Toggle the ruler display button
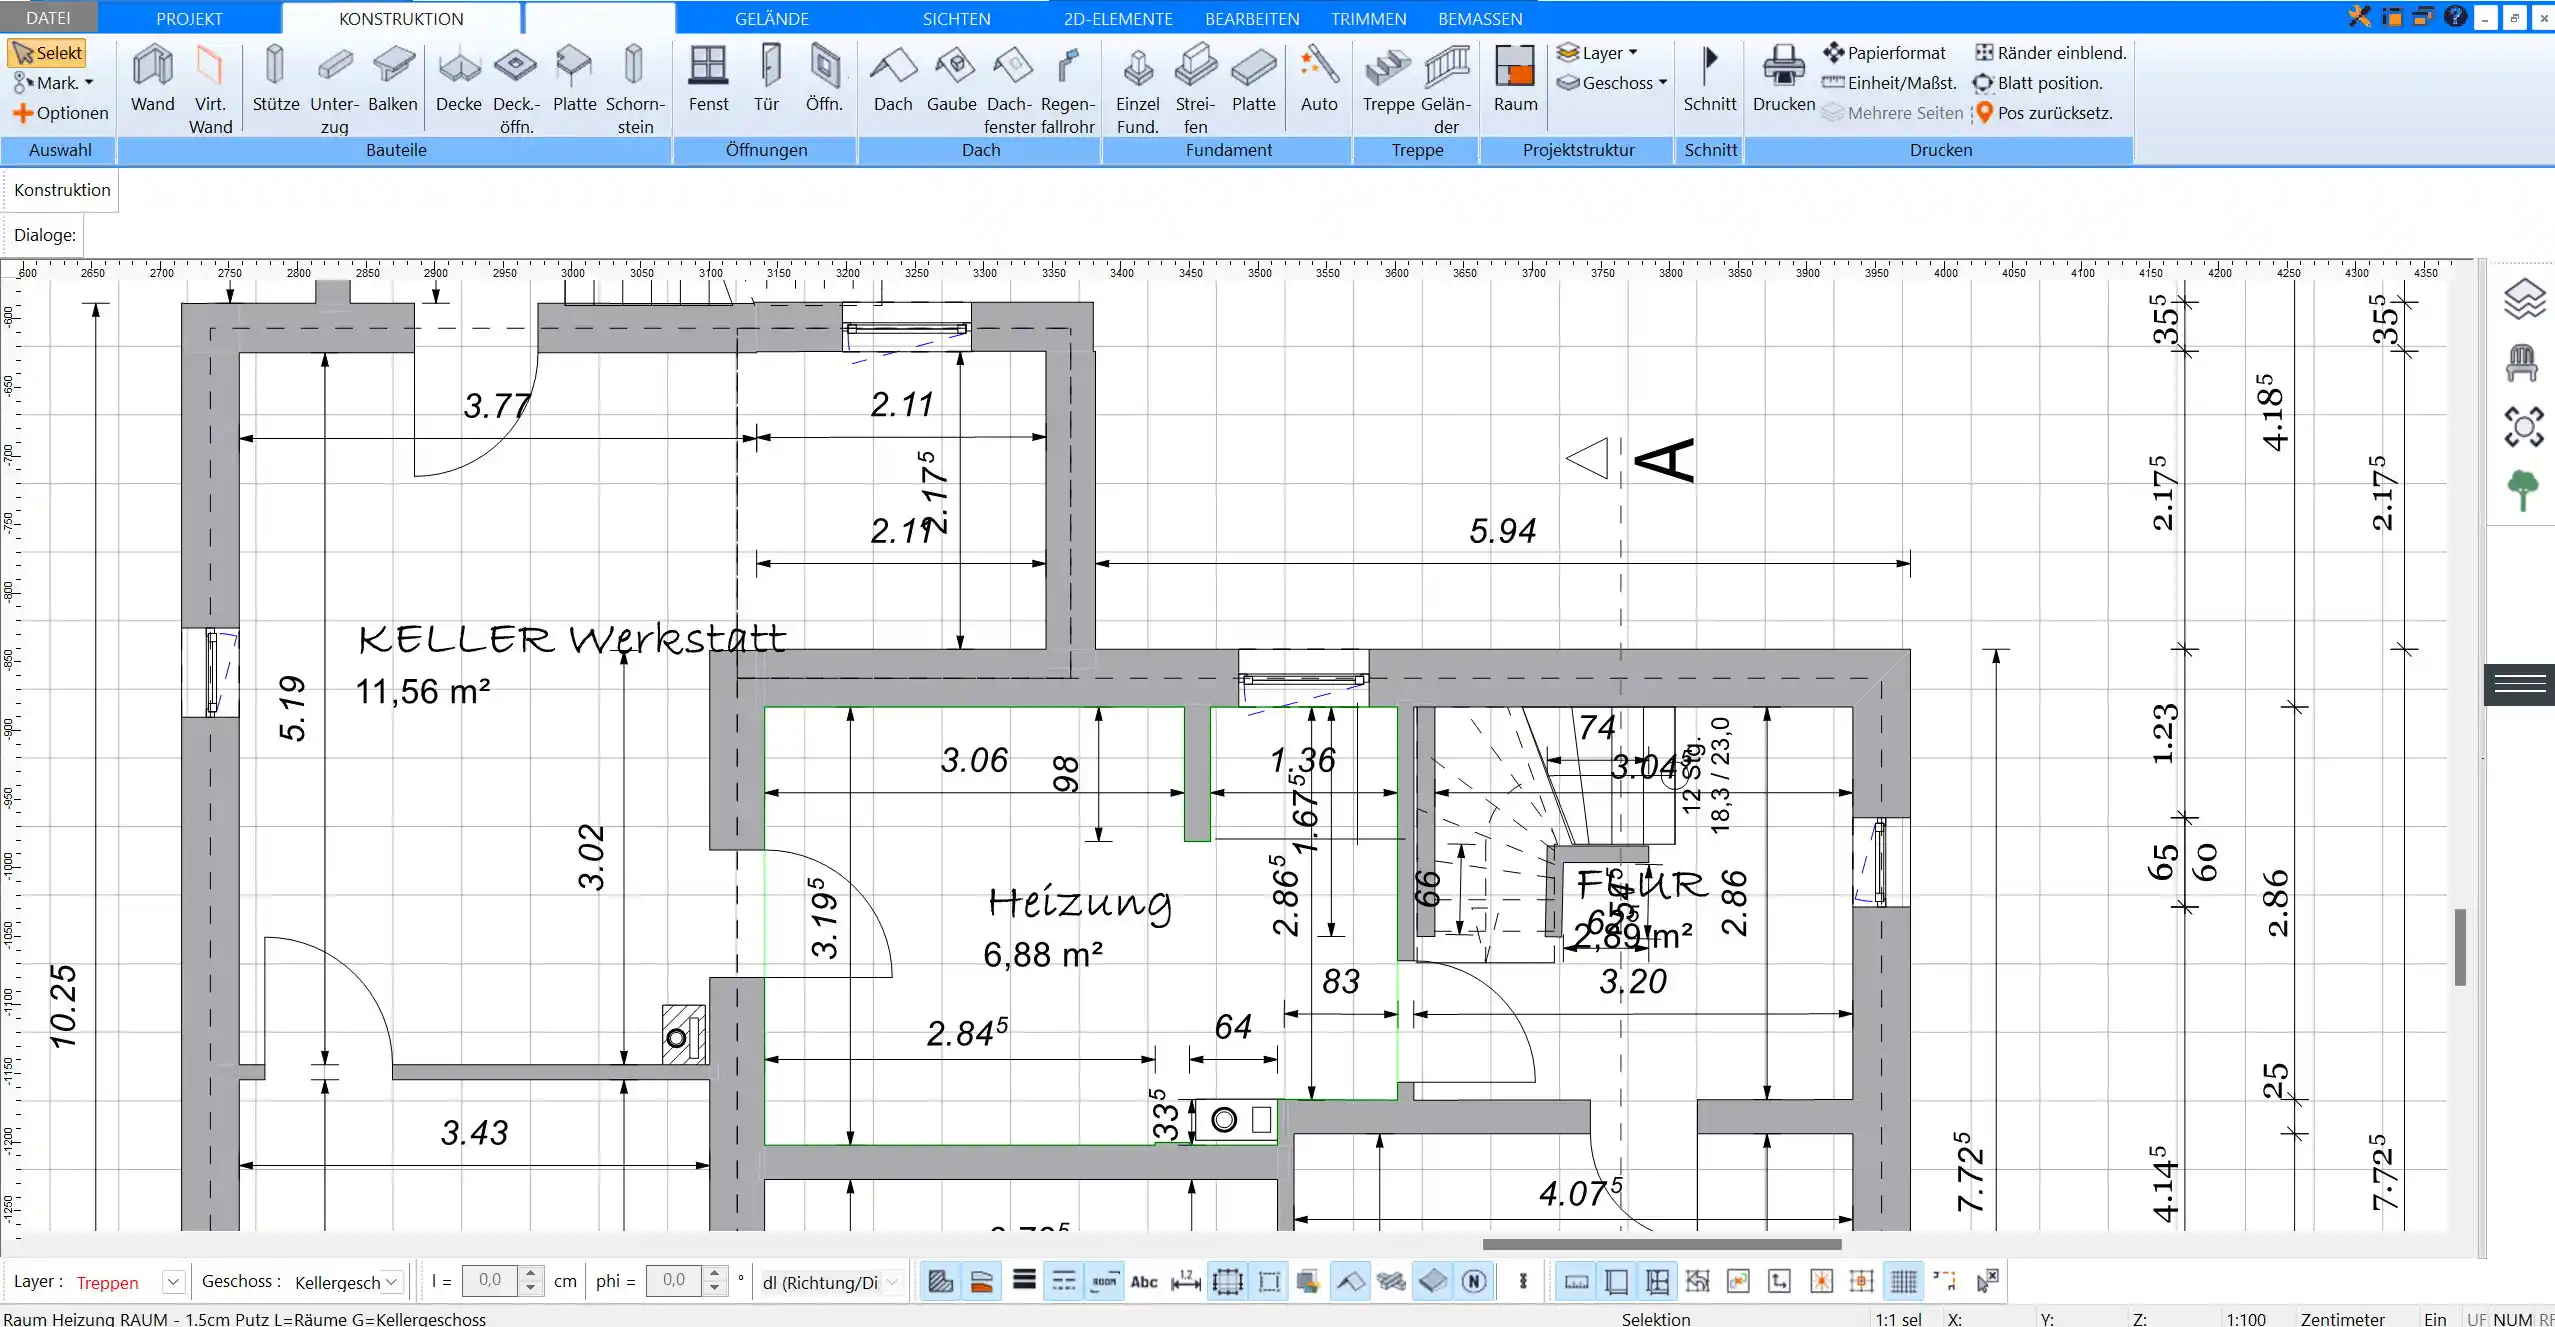 pyautogui.click(x=1576, y=1282)
